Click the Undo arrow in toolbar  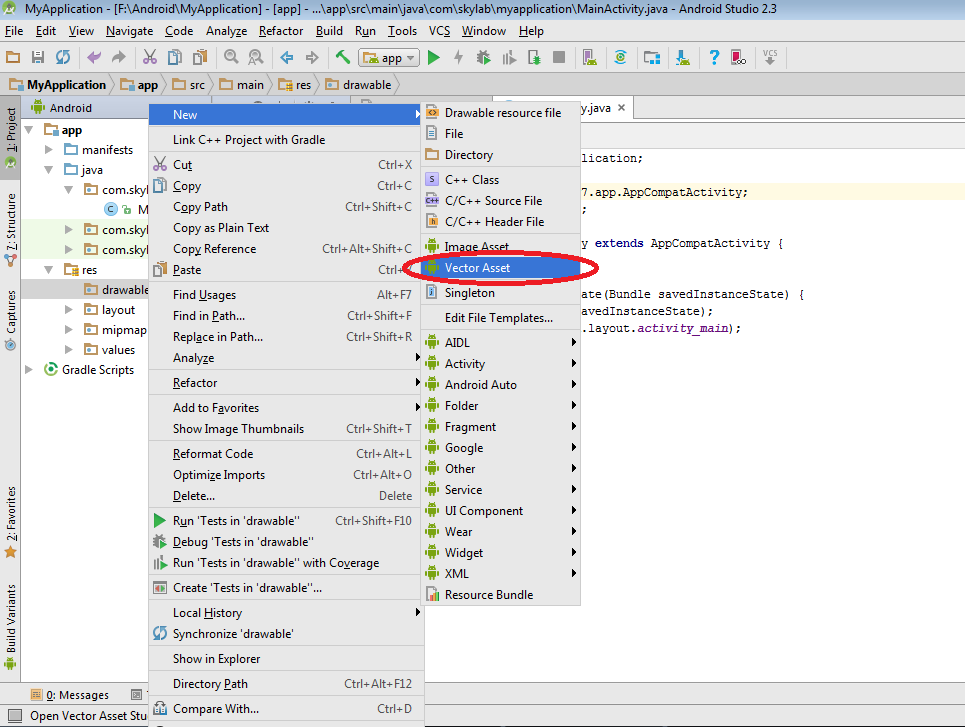94,58
